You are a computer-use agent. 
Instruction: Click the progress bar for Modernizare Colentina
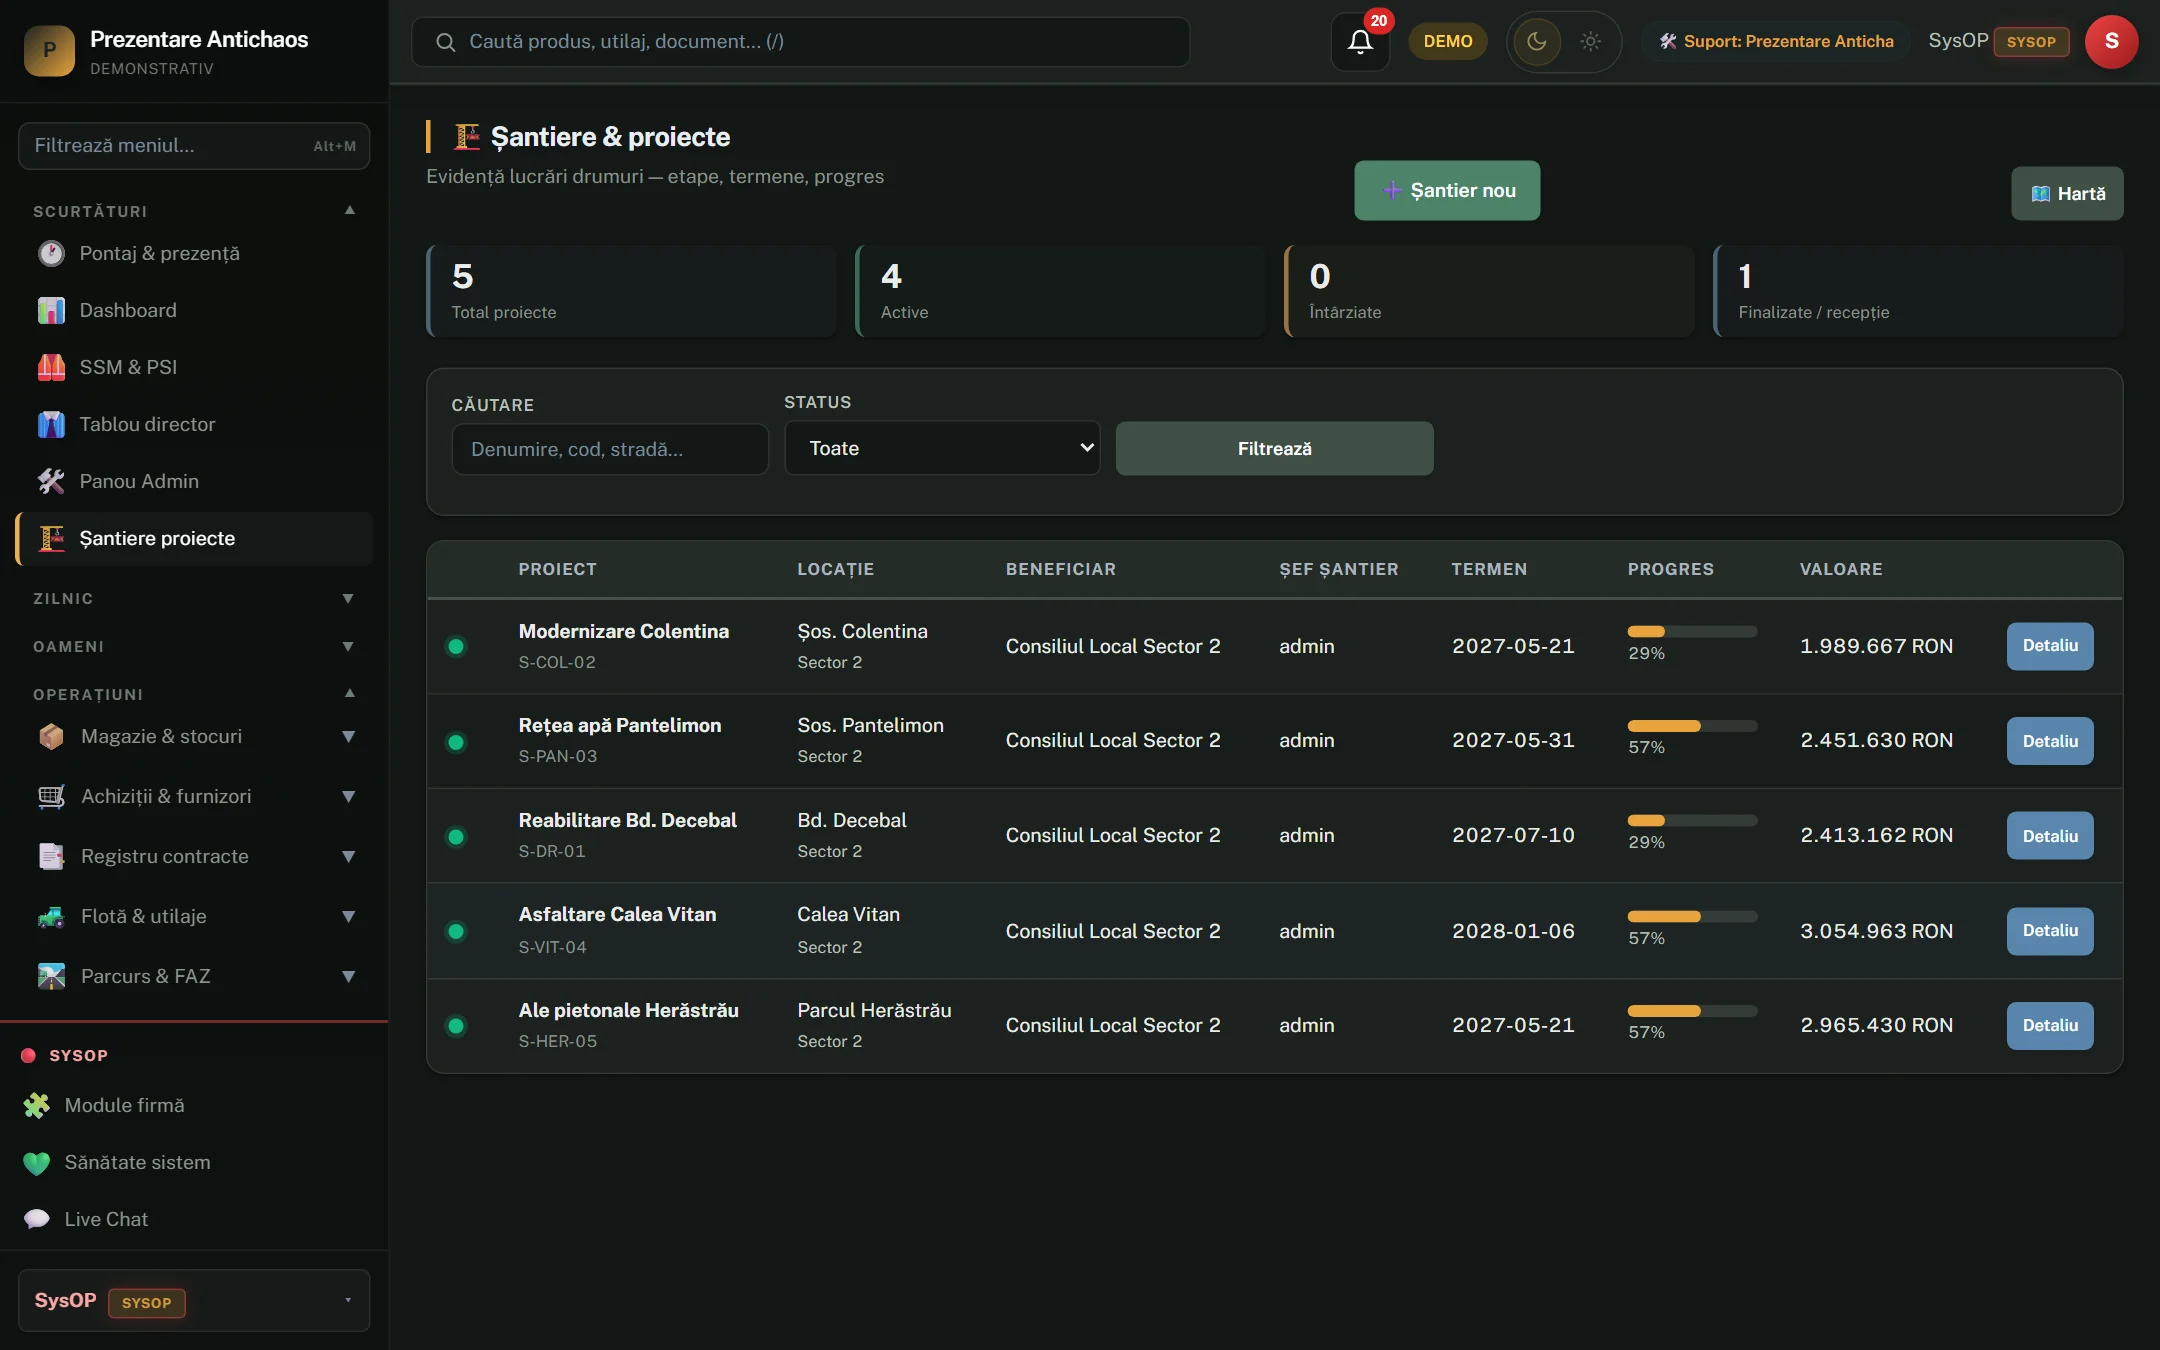[1692, 632]
